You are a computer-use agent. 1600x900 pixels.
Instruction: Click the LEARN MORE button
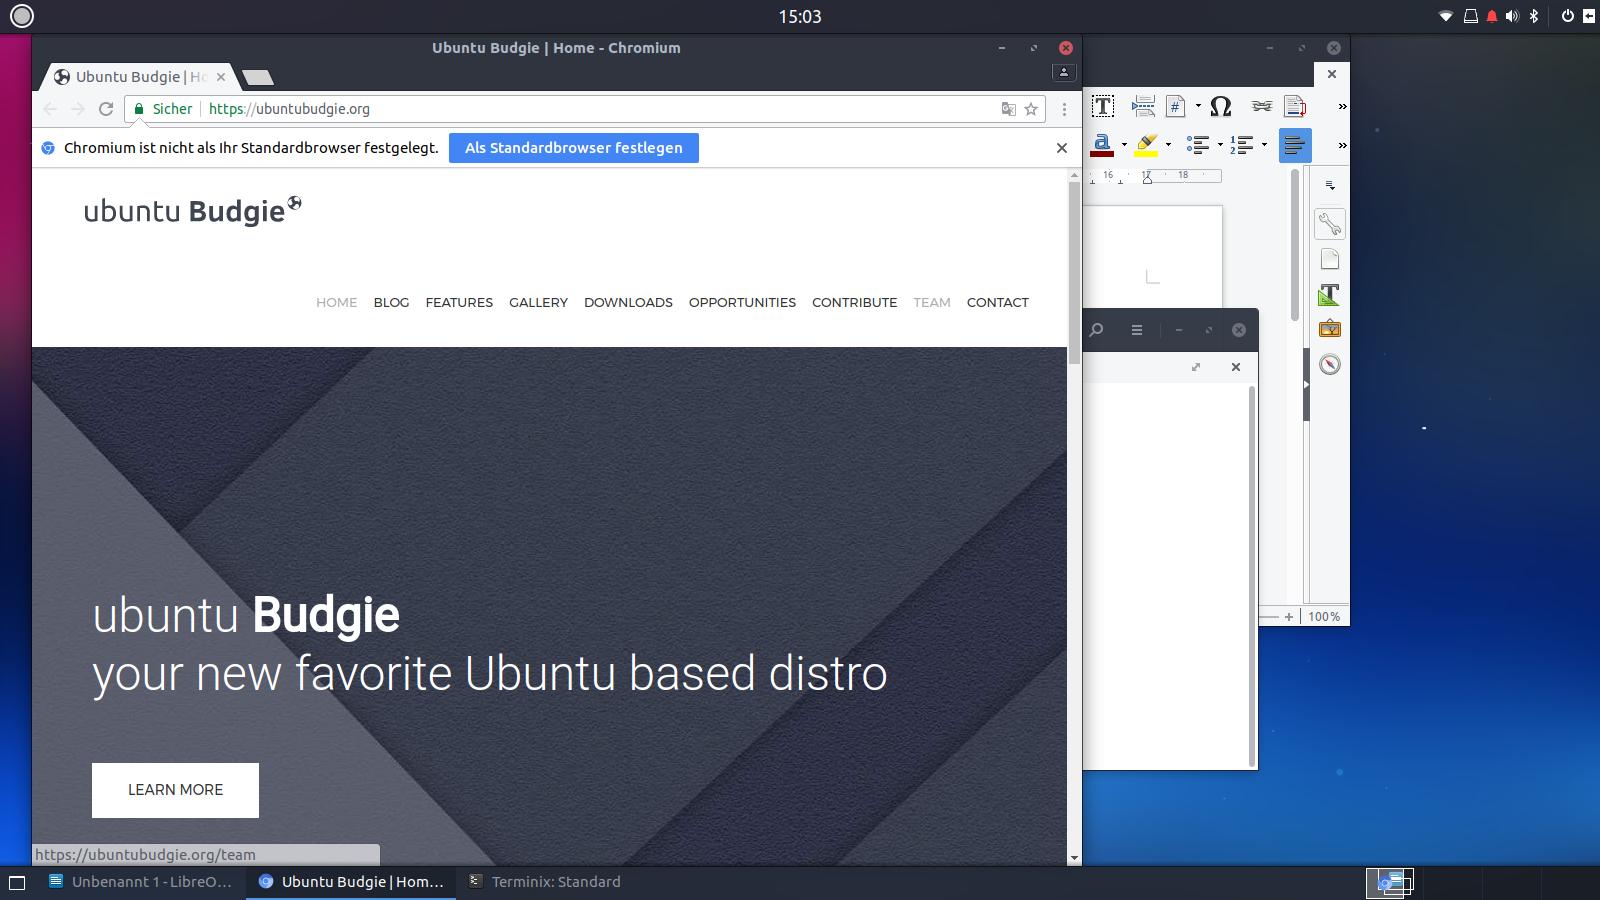(175, 790)
